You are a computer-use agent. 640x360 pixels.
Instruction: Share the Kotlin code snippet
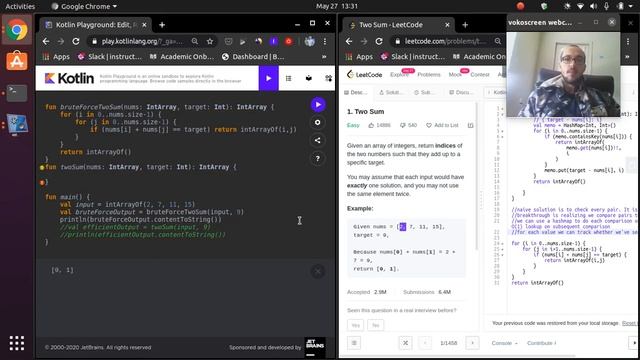click(318, 140)
